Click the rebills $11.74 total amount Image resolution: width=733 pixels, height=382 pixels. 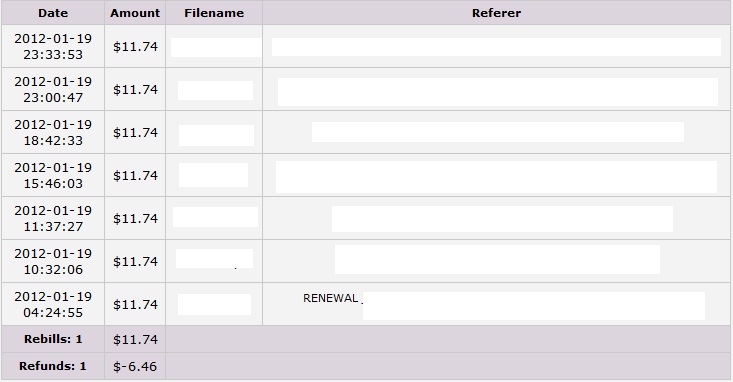point(135,339)
